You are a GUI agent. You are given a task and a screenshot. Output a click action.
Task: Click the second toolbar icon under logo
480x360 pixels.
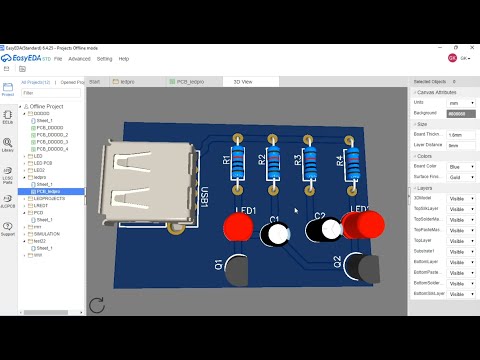click(22, 69)
